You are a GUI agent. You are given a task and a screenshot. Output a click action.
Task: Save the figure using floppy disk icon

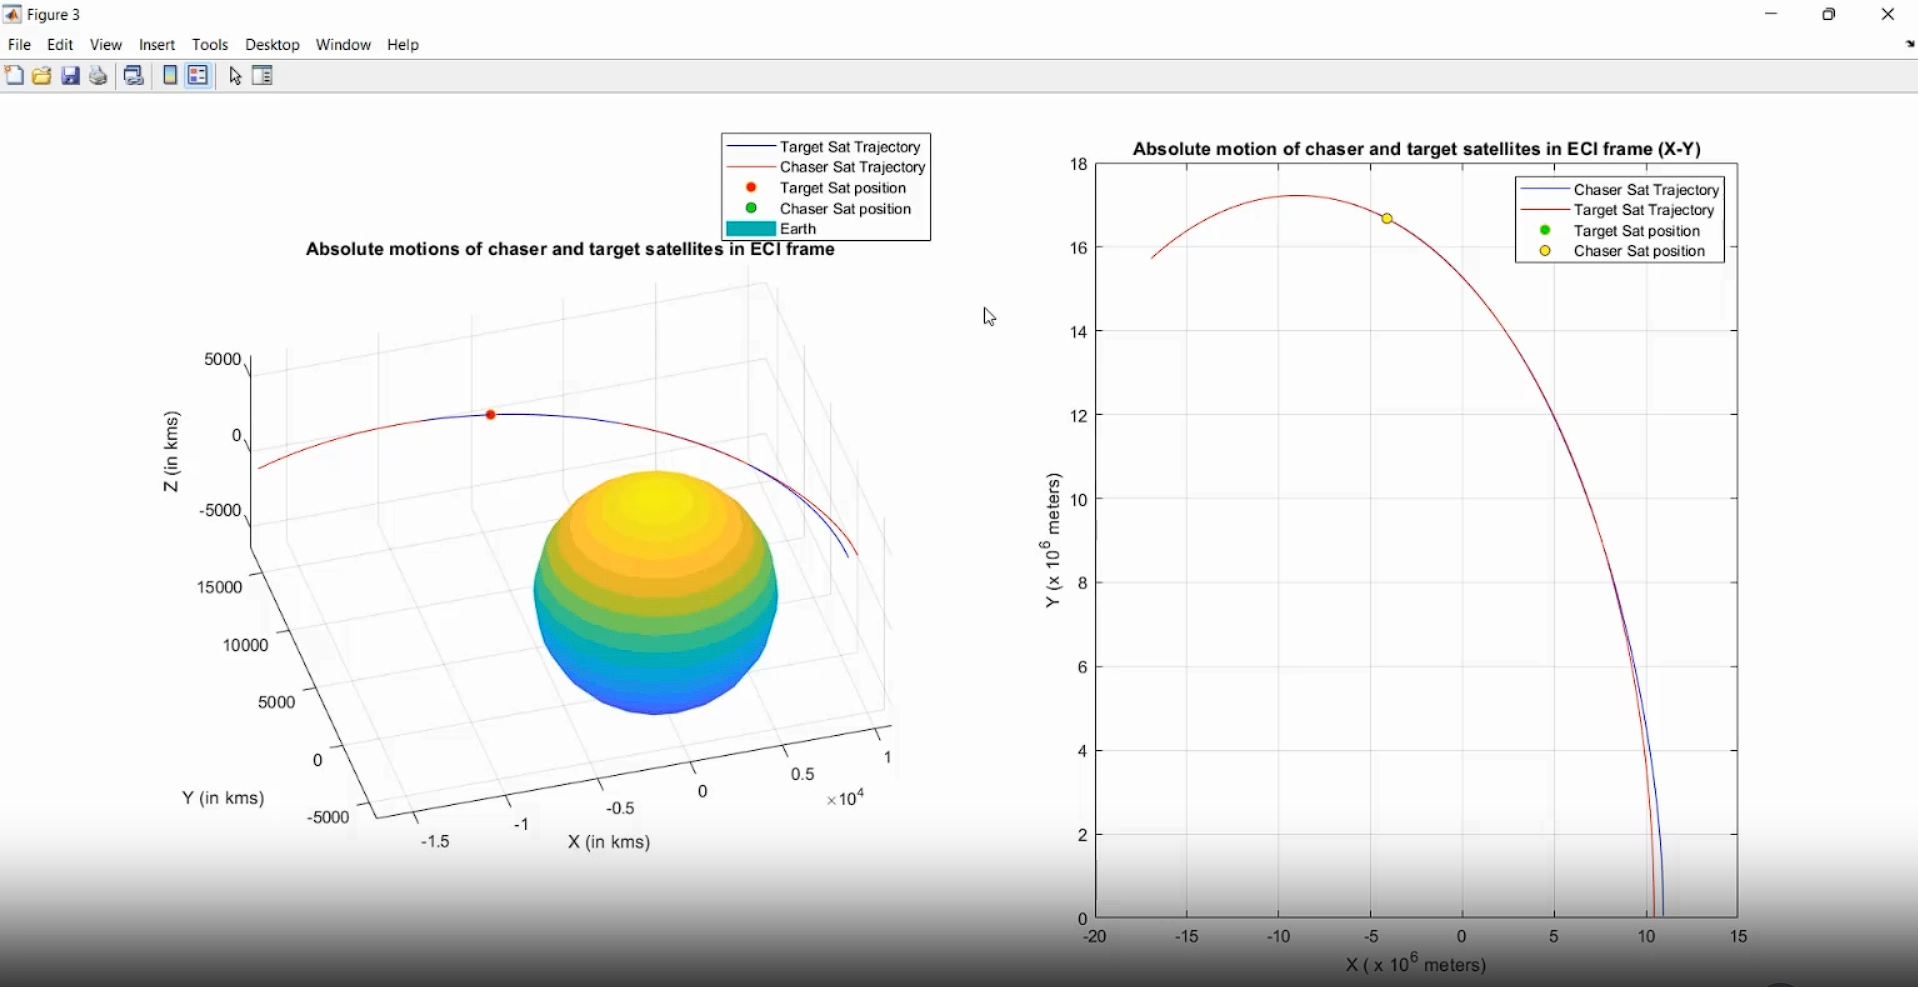pyautogui.click(x=70, y=76)
